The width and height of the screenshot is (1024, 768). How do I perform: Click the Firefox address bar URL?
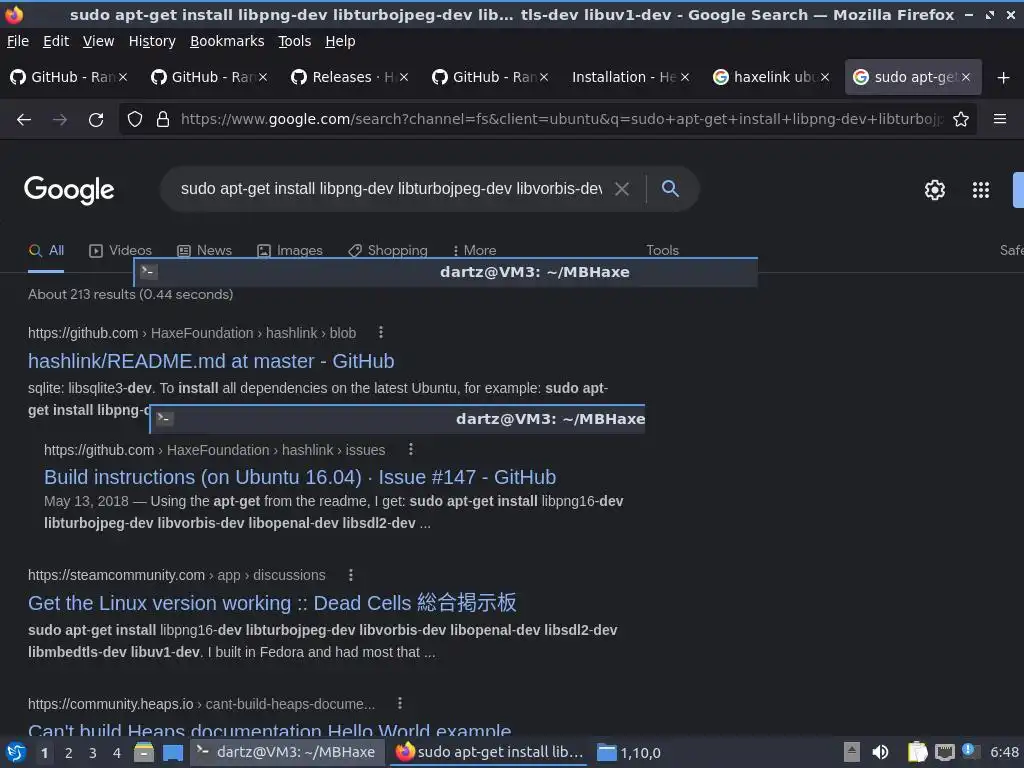coord(562,120)
